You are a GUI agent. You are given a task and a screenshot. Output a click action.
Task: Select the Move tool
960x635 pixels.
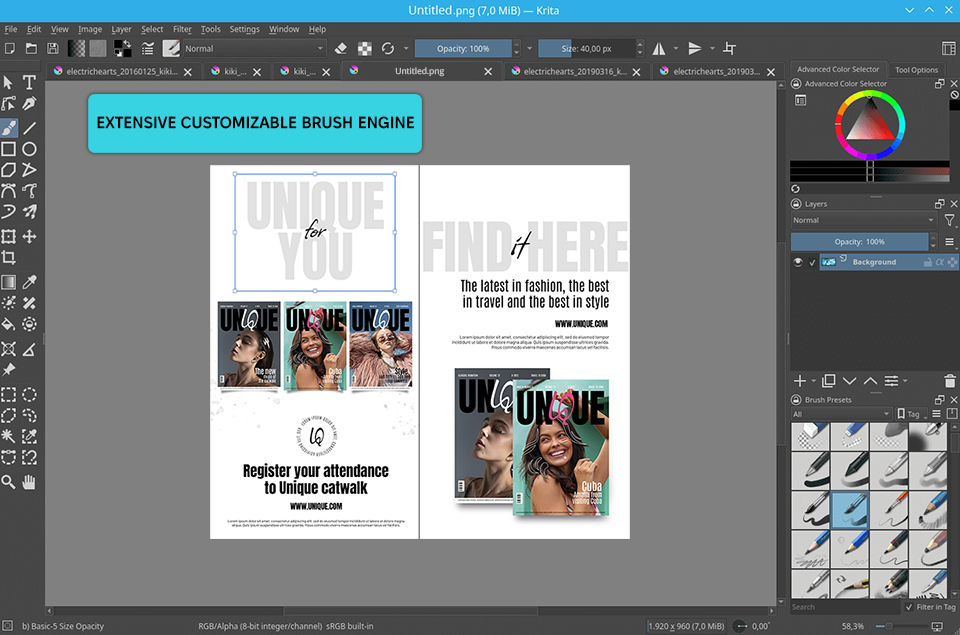click(29, 236)
